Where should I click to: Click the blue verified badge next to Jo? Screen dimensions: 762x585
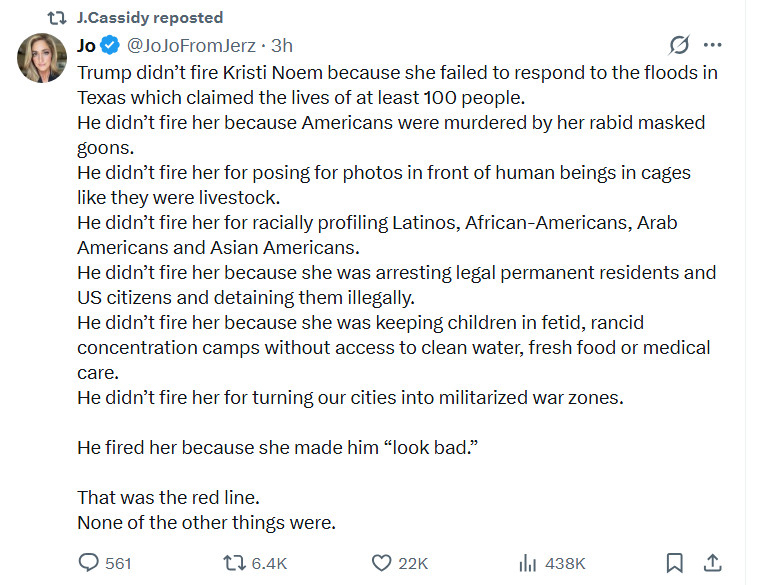(110, 45)
